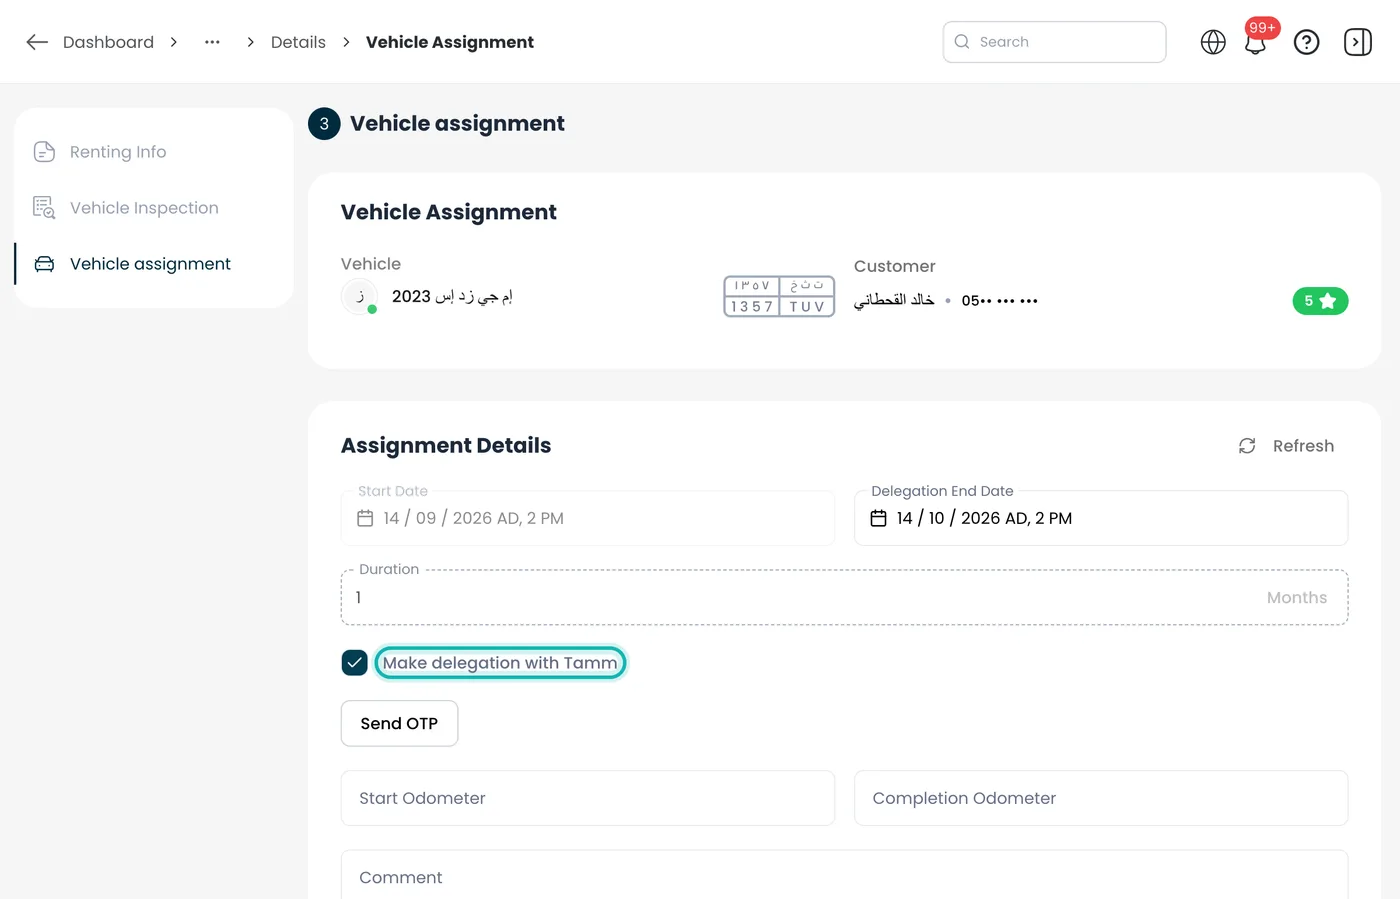Click the customer phone number 05
The height and width of the screenshot is (899, 1400).
[x=1000, y=301]
